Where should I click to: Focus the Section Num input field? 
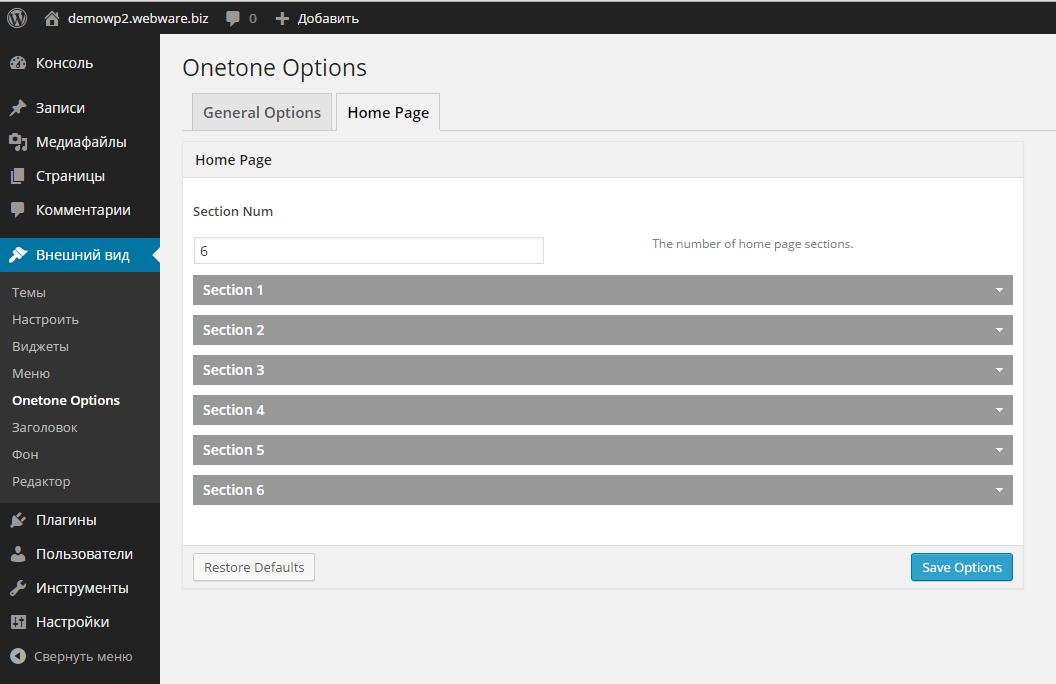tap(368, 251)
